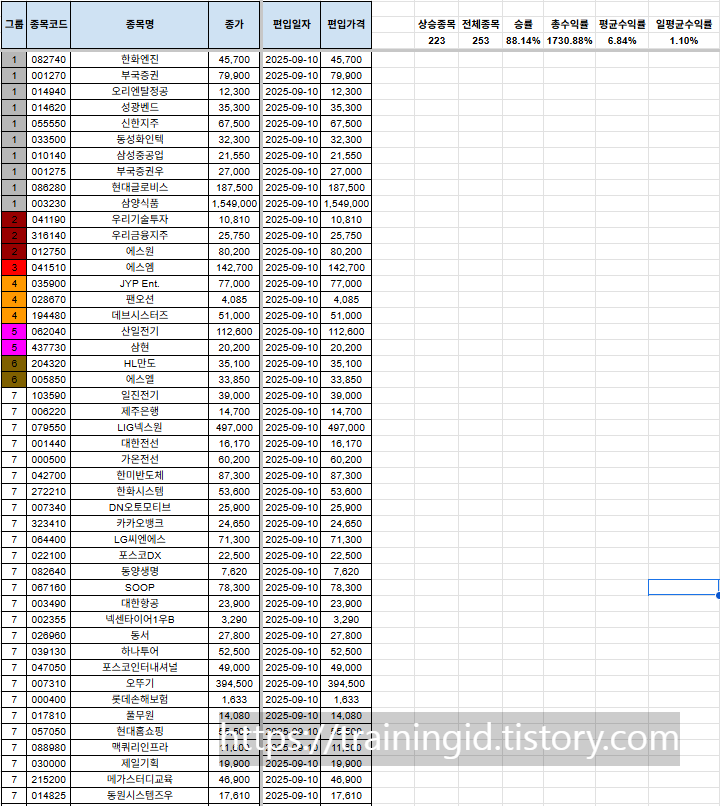Screen dimensions: 720x806
Task: Select the stock name 메가스터디교육
Action: (x=139, y=779)
